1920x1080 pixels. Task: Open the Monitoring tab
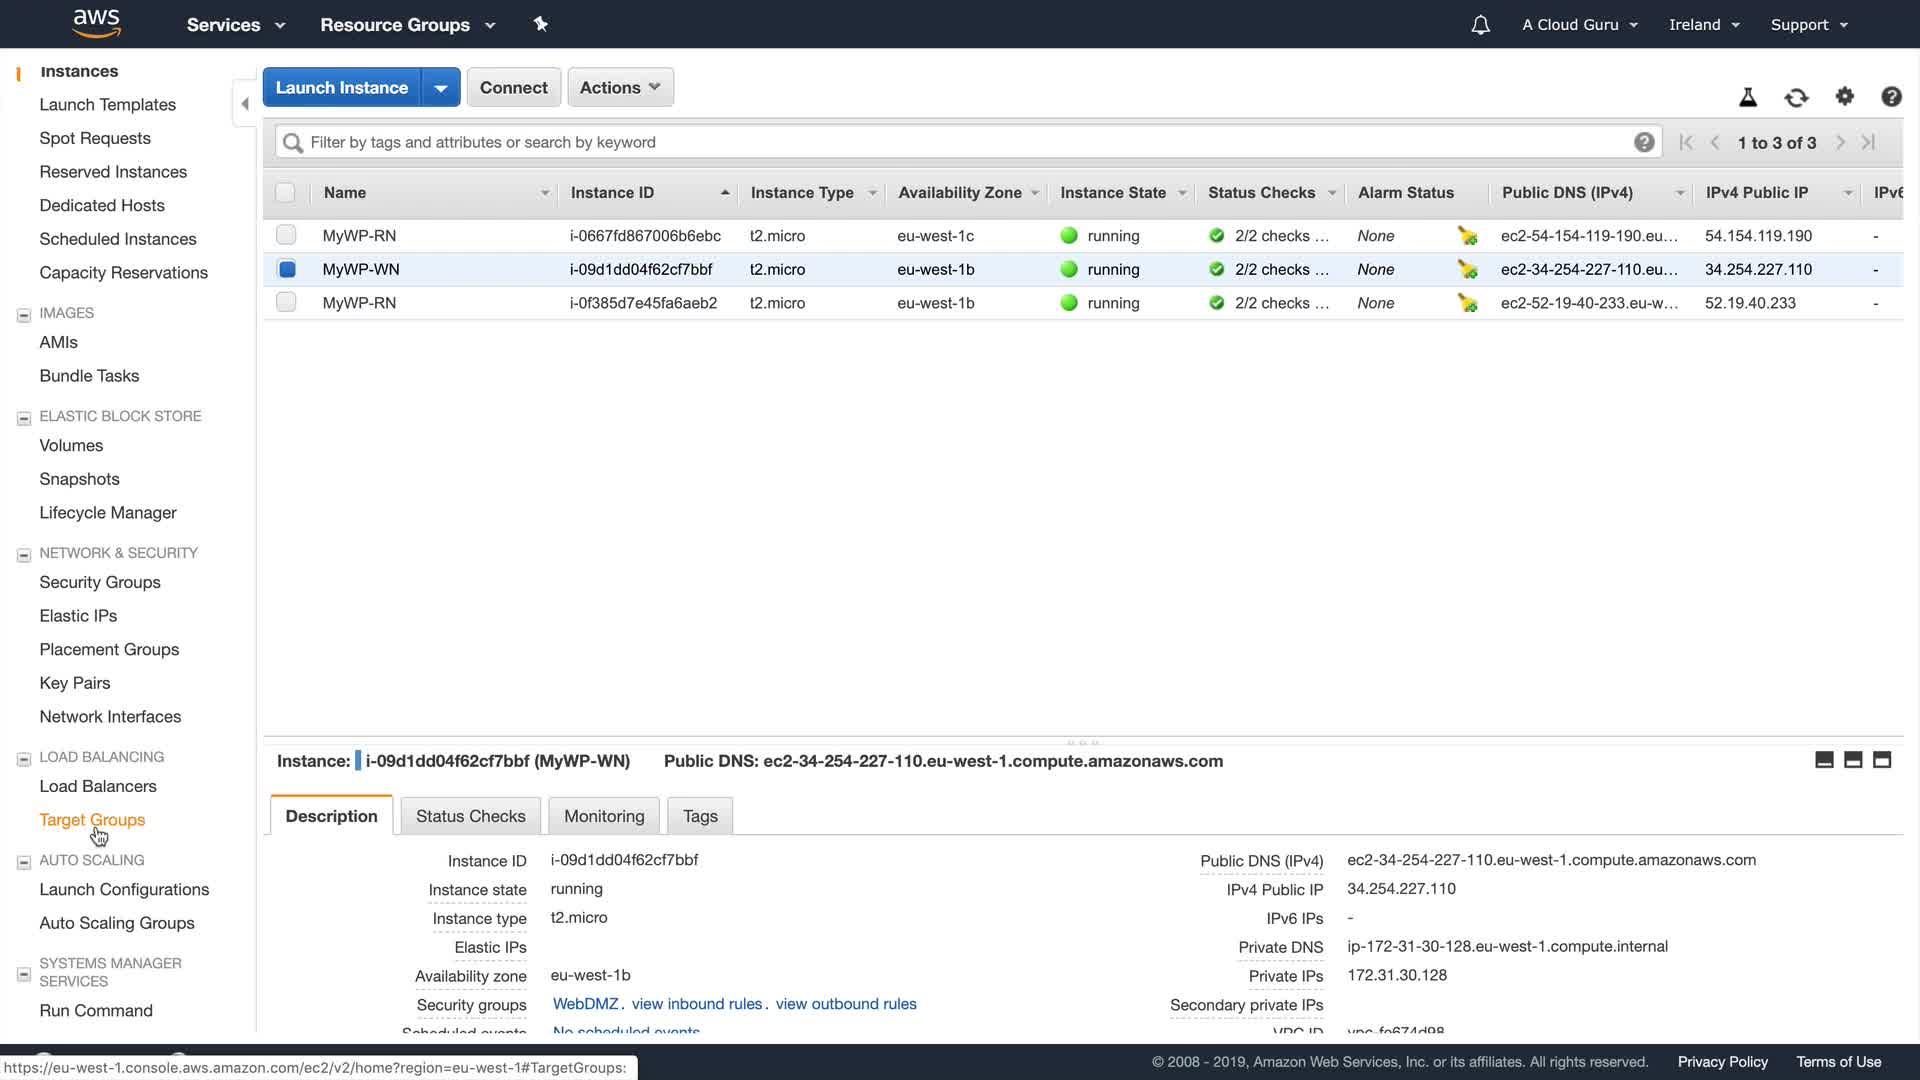pos(604,816)
